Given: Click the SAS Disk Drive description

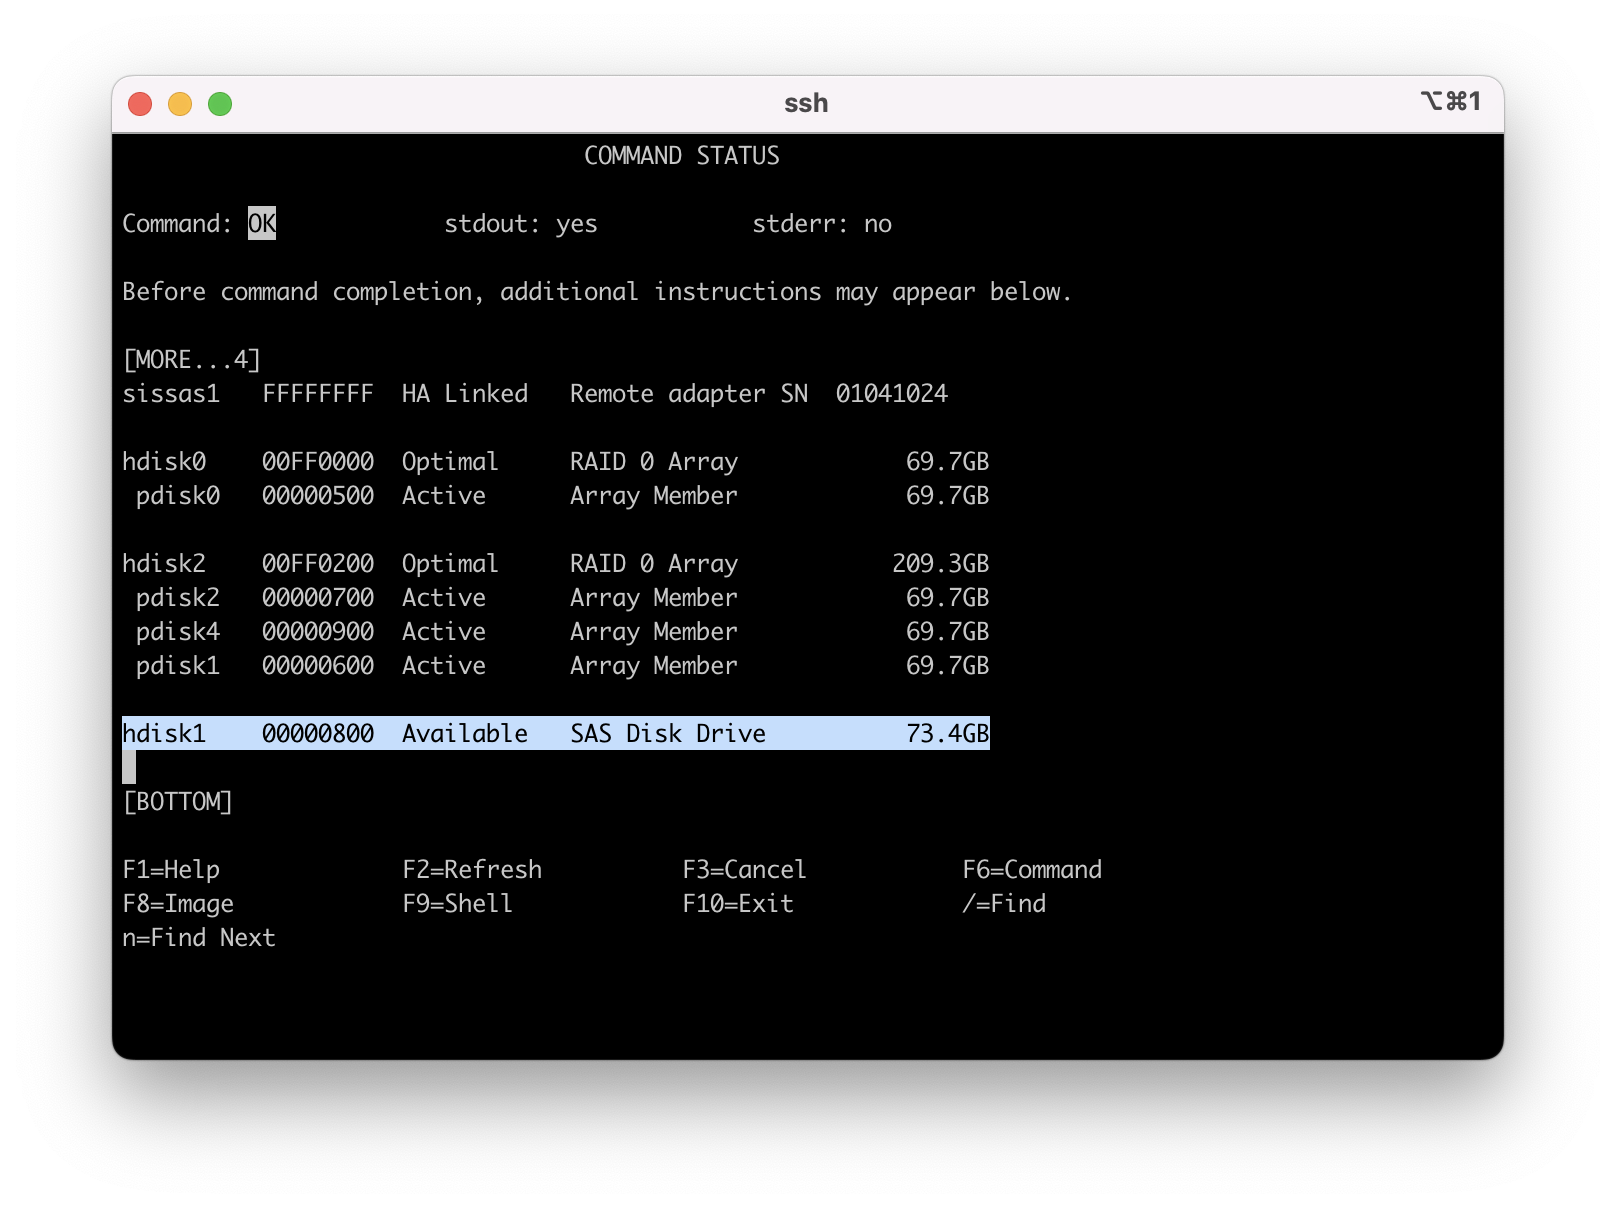Looking at the screenshot, I should tap(668, 734).
